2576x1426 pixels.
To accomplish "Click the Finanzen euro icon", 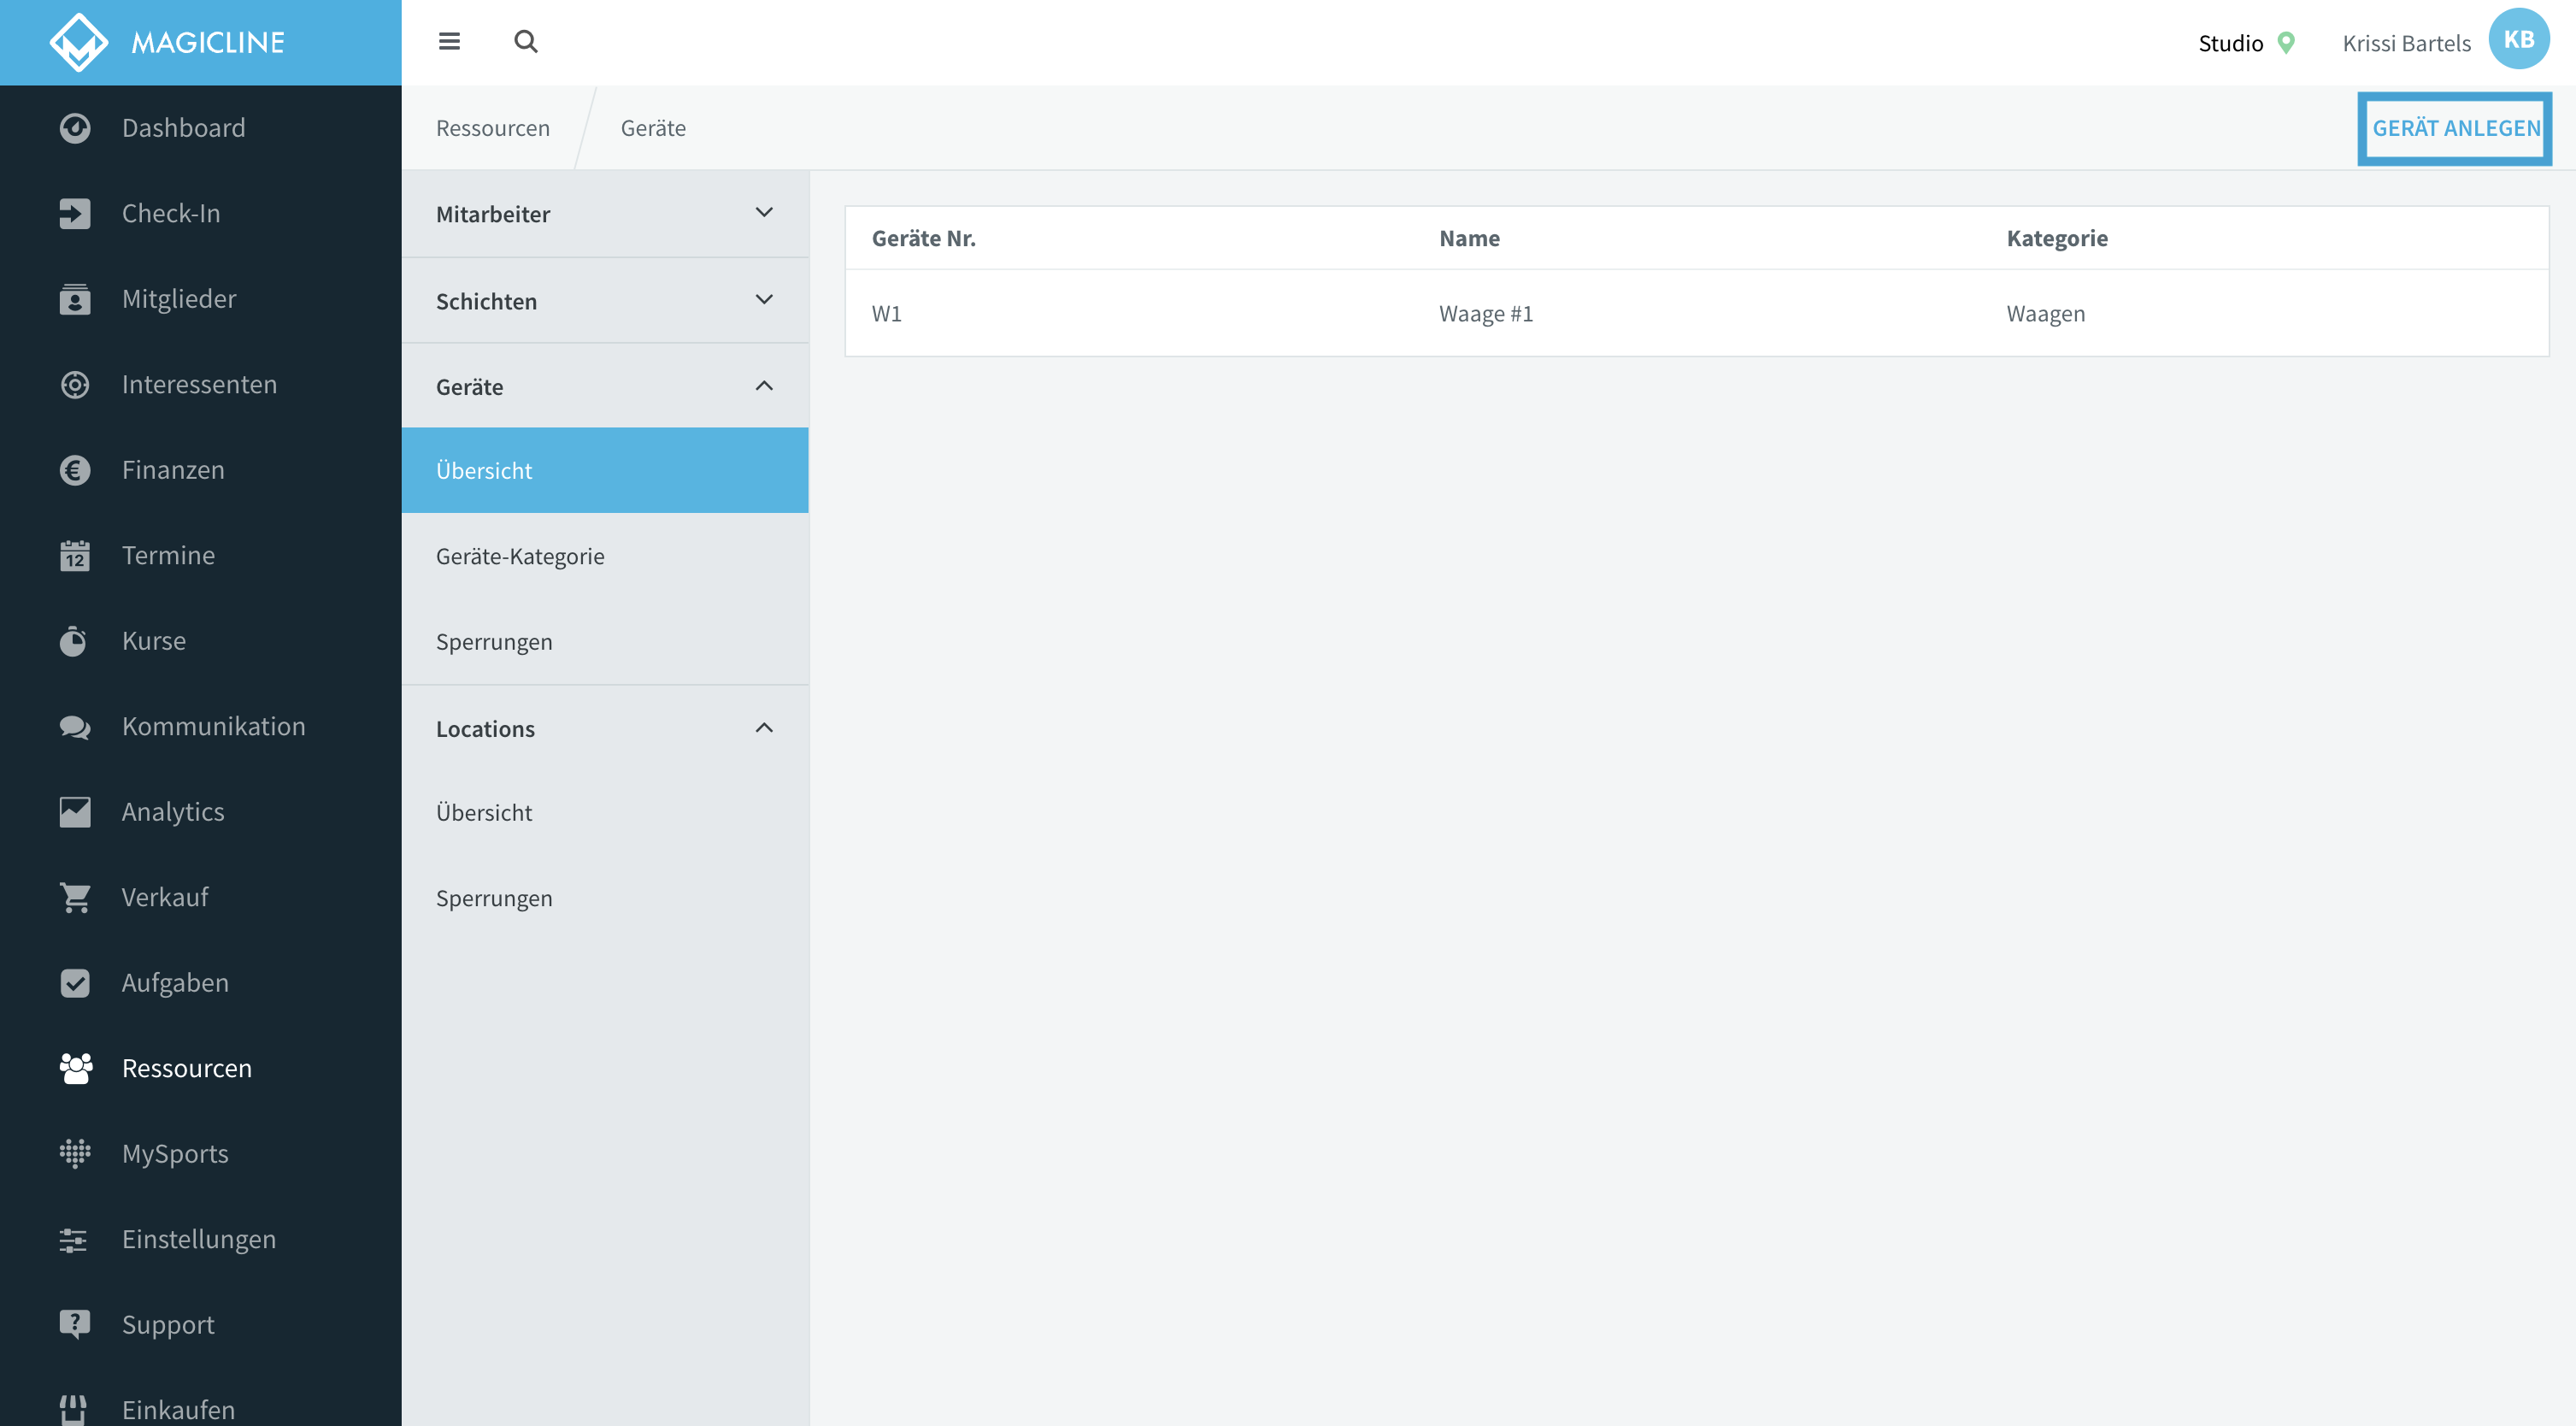I will (x=75, y=470).
